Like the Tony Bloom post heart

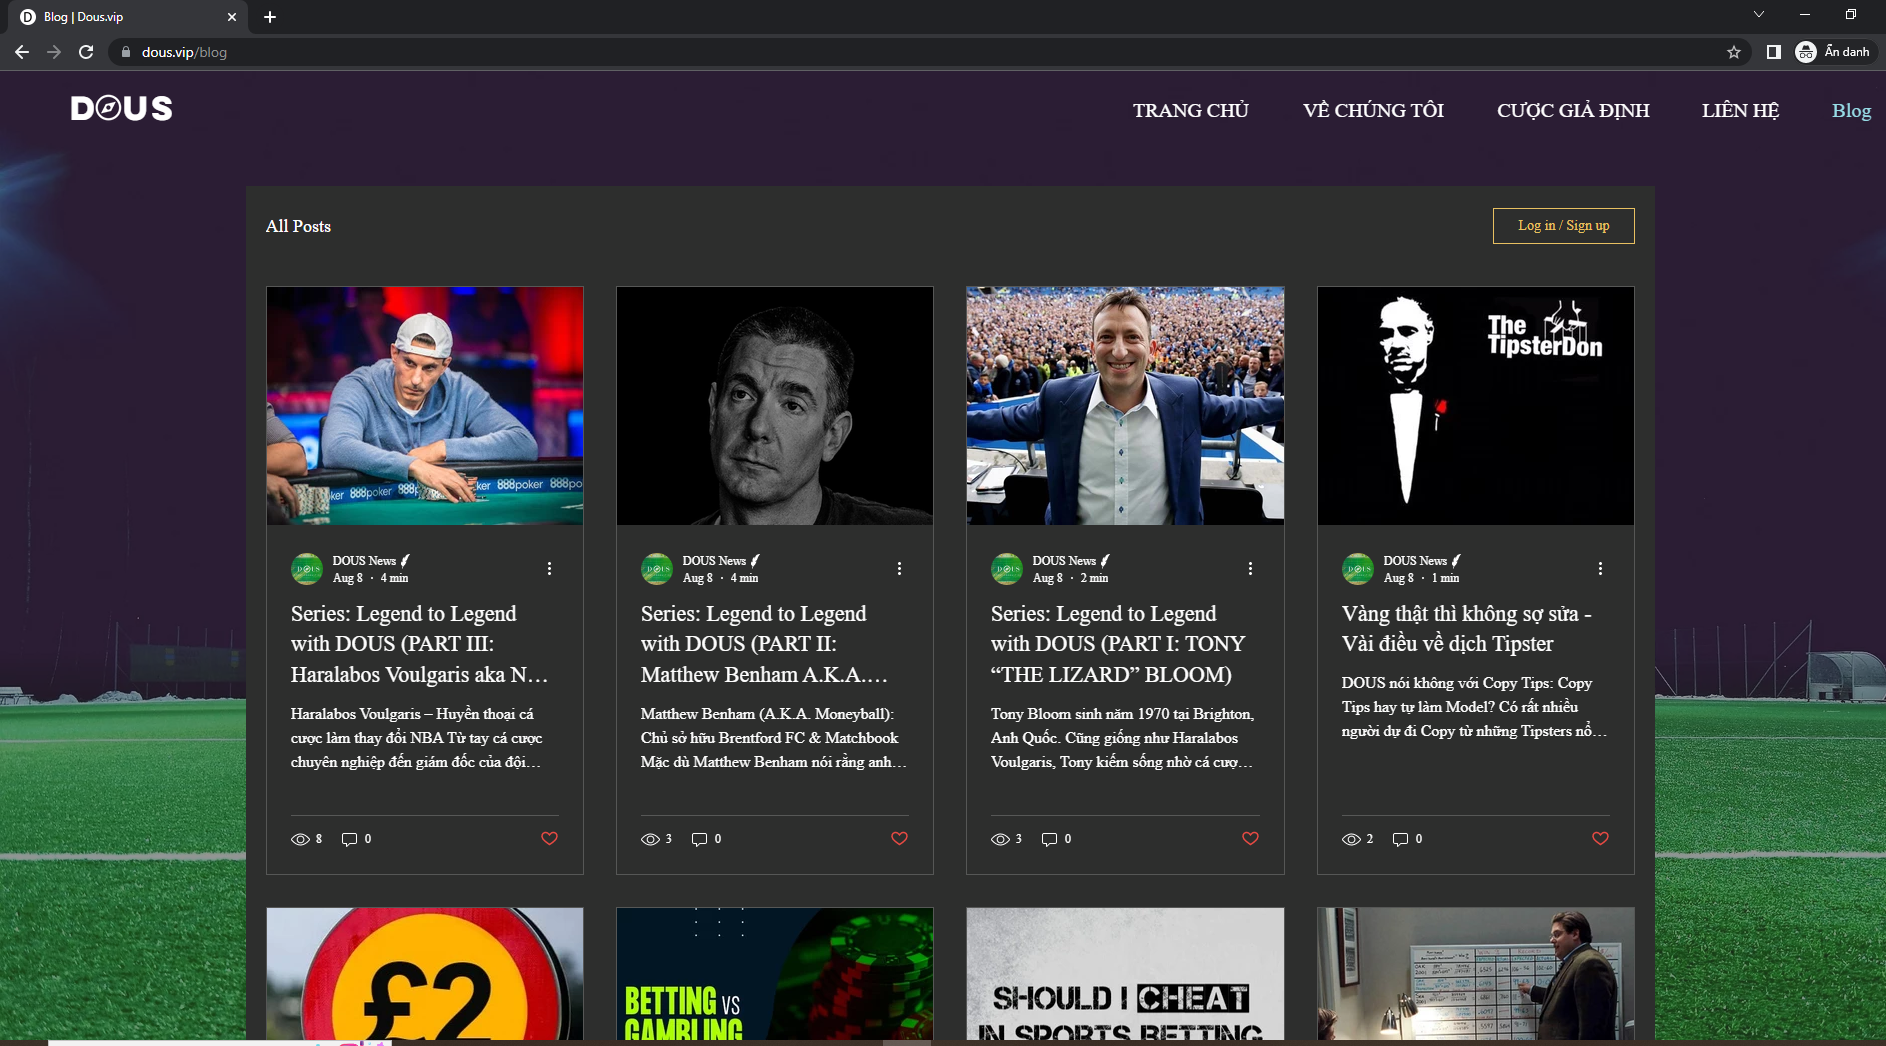[x=1250, y=838]
